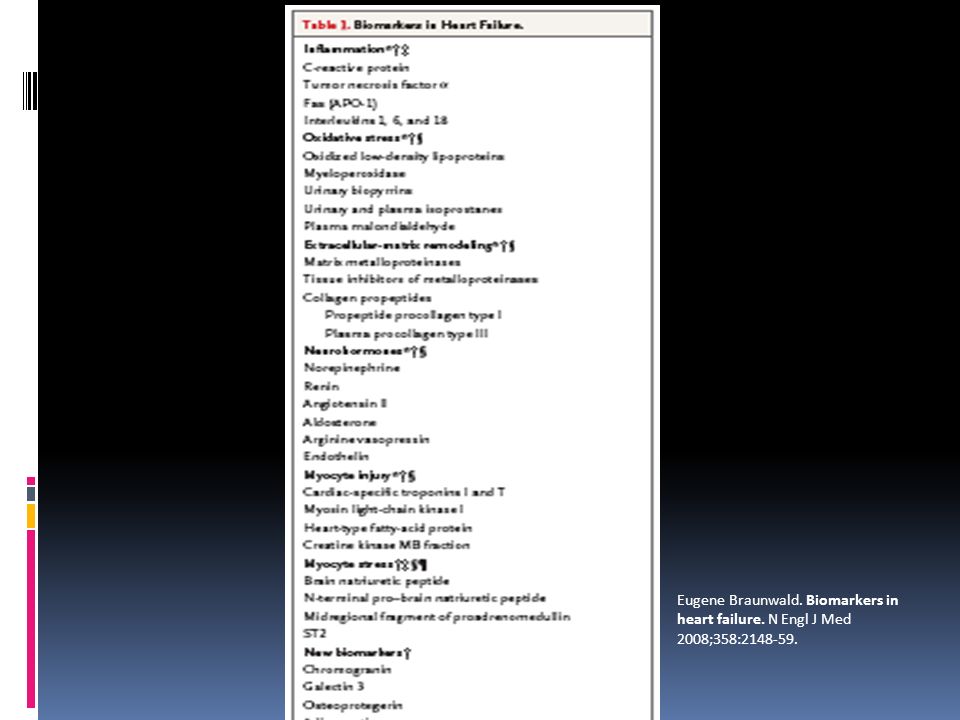Click 'Propeptide procollagen type I' sub-item
This screenshot has width=960, height=720.
[413, 315]
